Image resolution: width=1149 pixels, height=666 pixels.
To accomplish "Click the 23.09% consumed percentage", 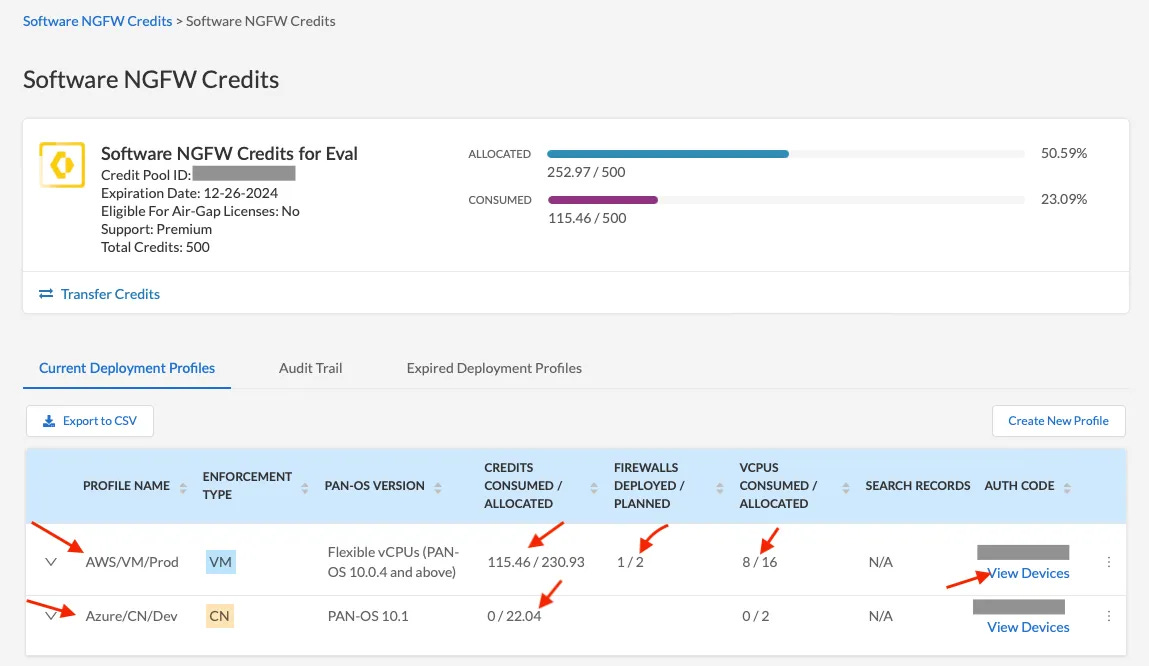I will 1064,199.
